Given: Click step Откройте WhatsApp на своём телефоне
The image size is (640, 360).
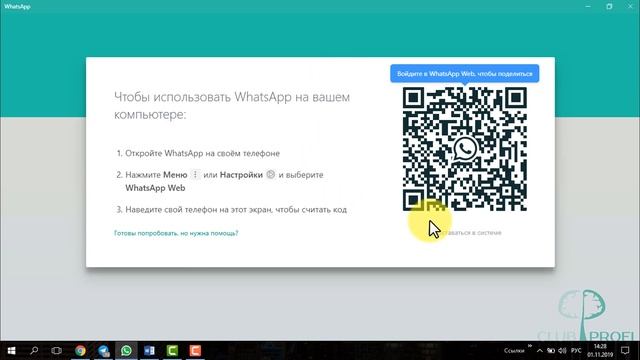Looking at the screenshot, I should [202, 153].
